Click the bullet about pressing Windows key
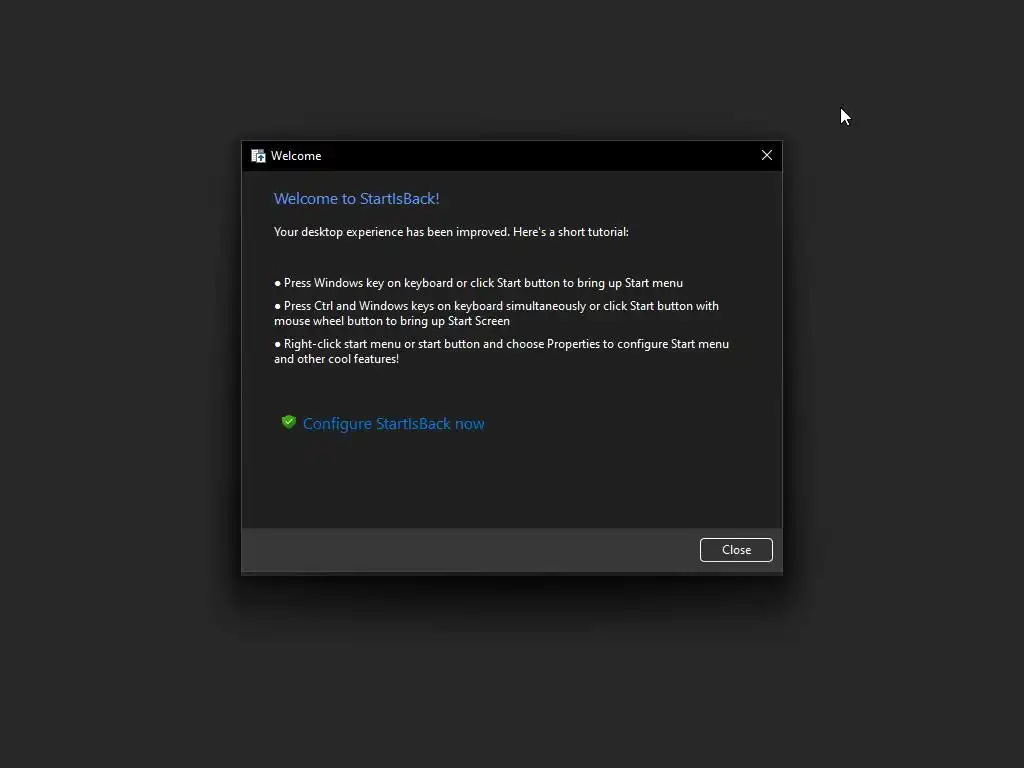This screenshot has width=1024, height=768. (x=479, y=283)
